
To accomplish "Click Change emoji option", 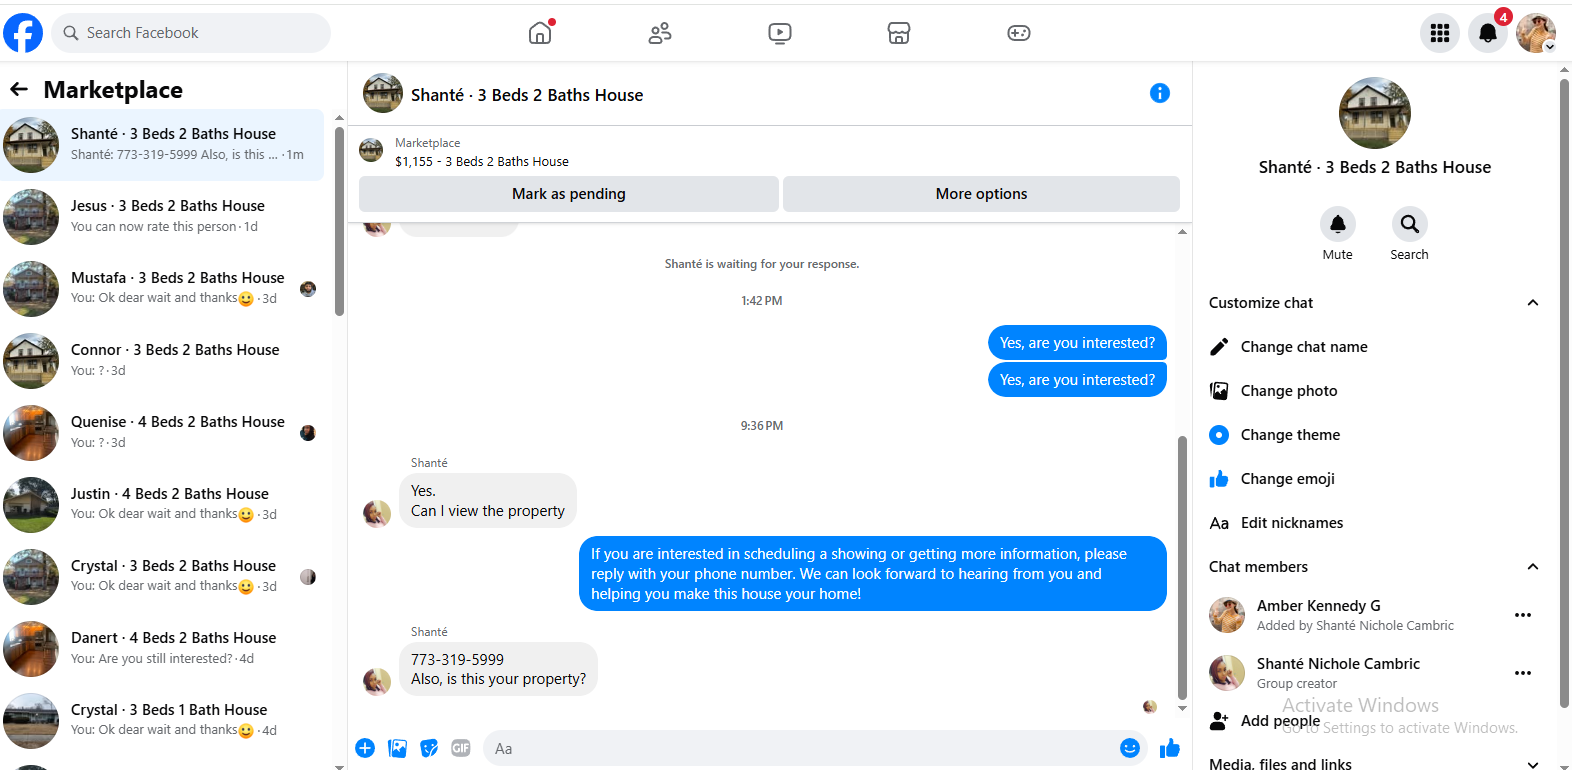I will pyautogui.click(x=1374, y=479).
